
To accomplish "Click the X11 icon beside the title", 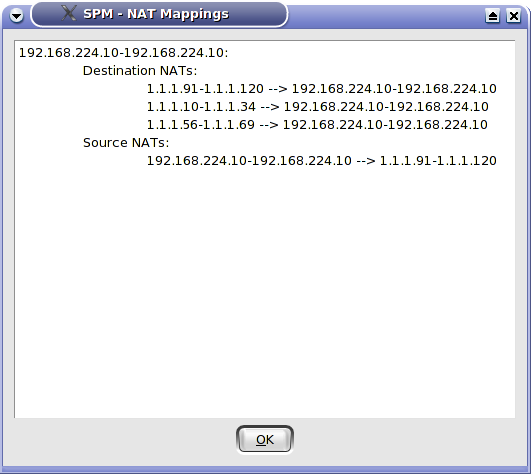I will (69, 14).
